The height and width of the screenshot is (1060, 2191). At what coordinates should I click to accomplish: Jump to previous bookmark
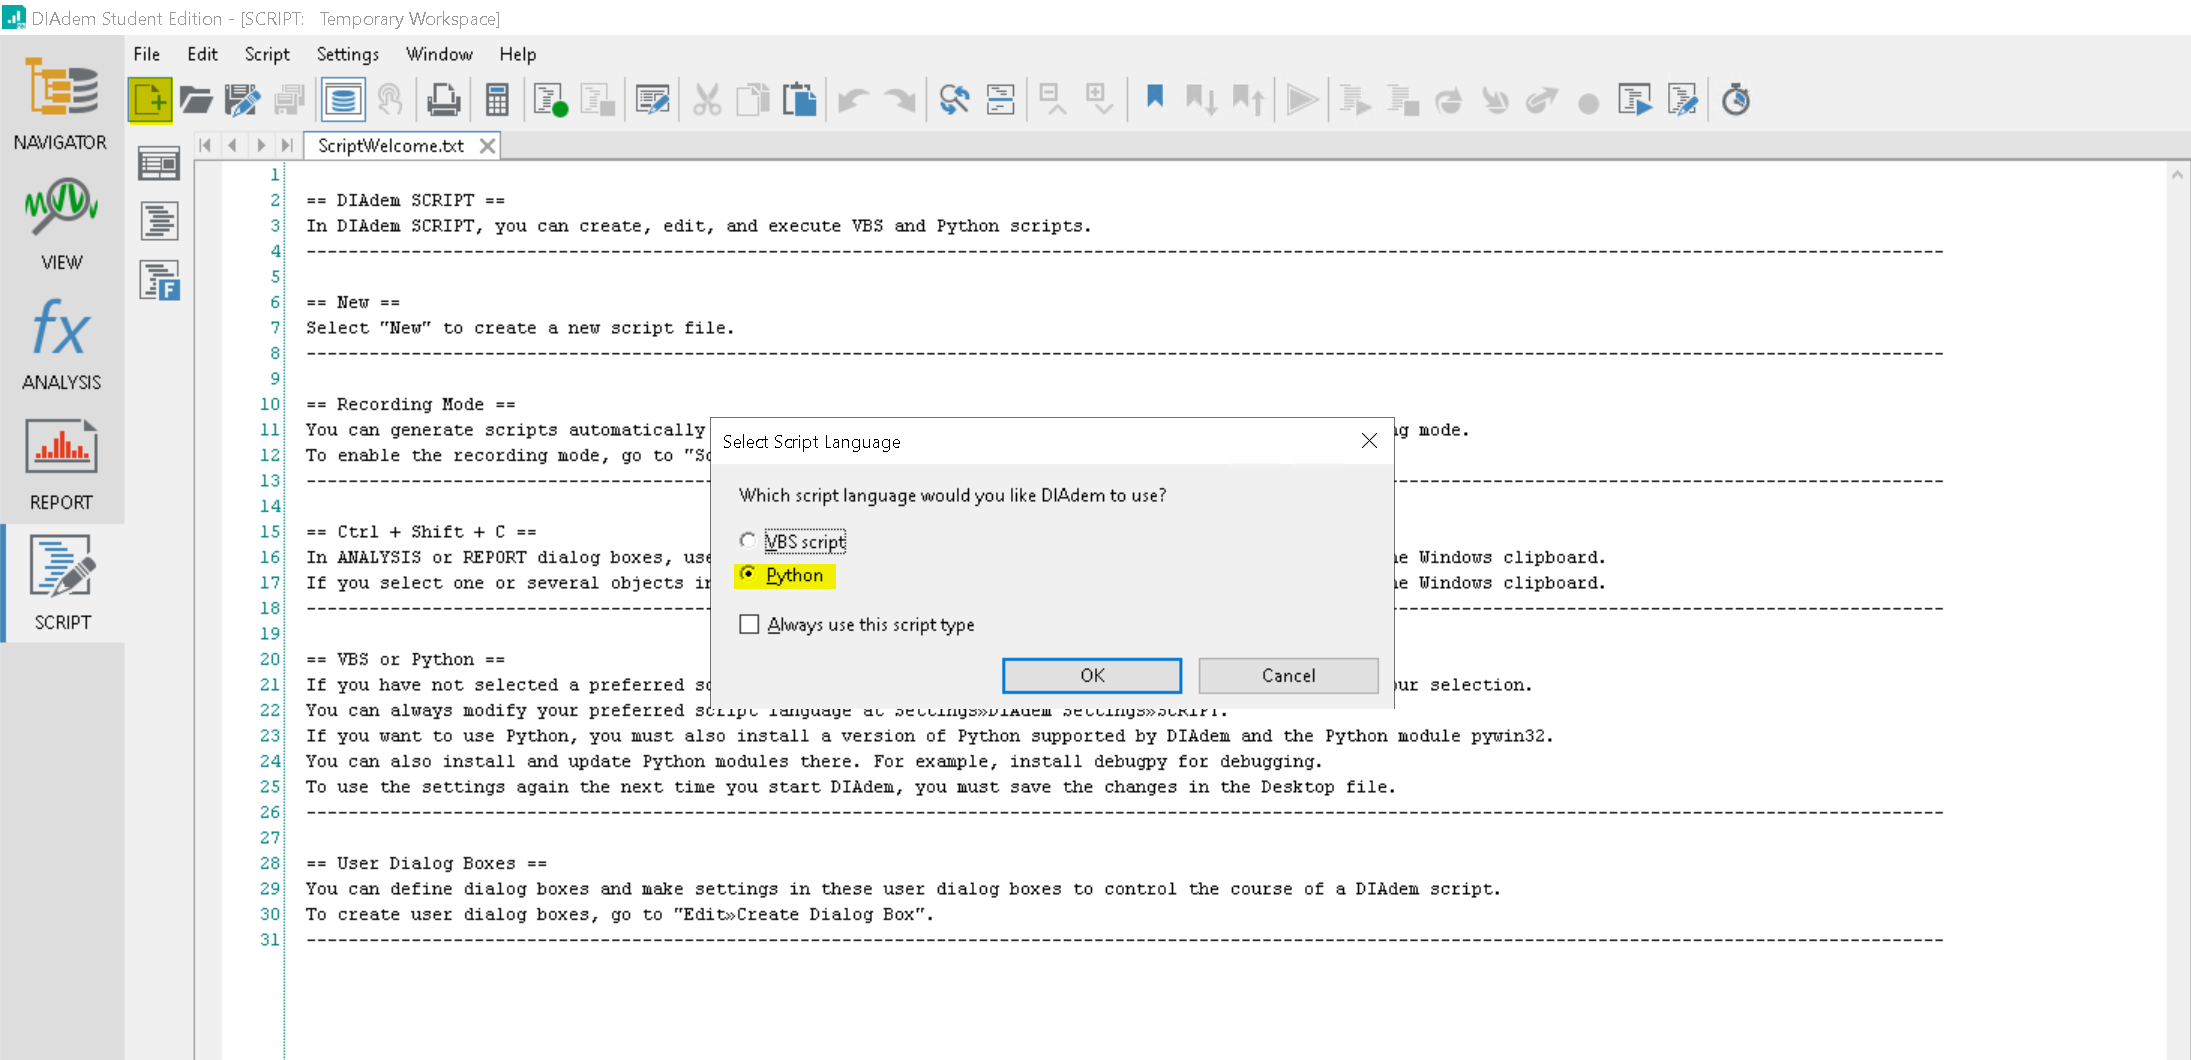click(1248, 100)
